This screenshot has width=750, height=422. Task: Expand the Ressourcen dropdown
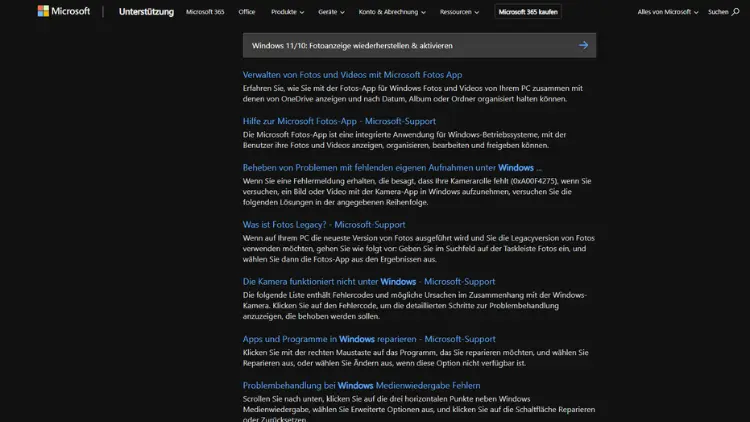point(459,12)
